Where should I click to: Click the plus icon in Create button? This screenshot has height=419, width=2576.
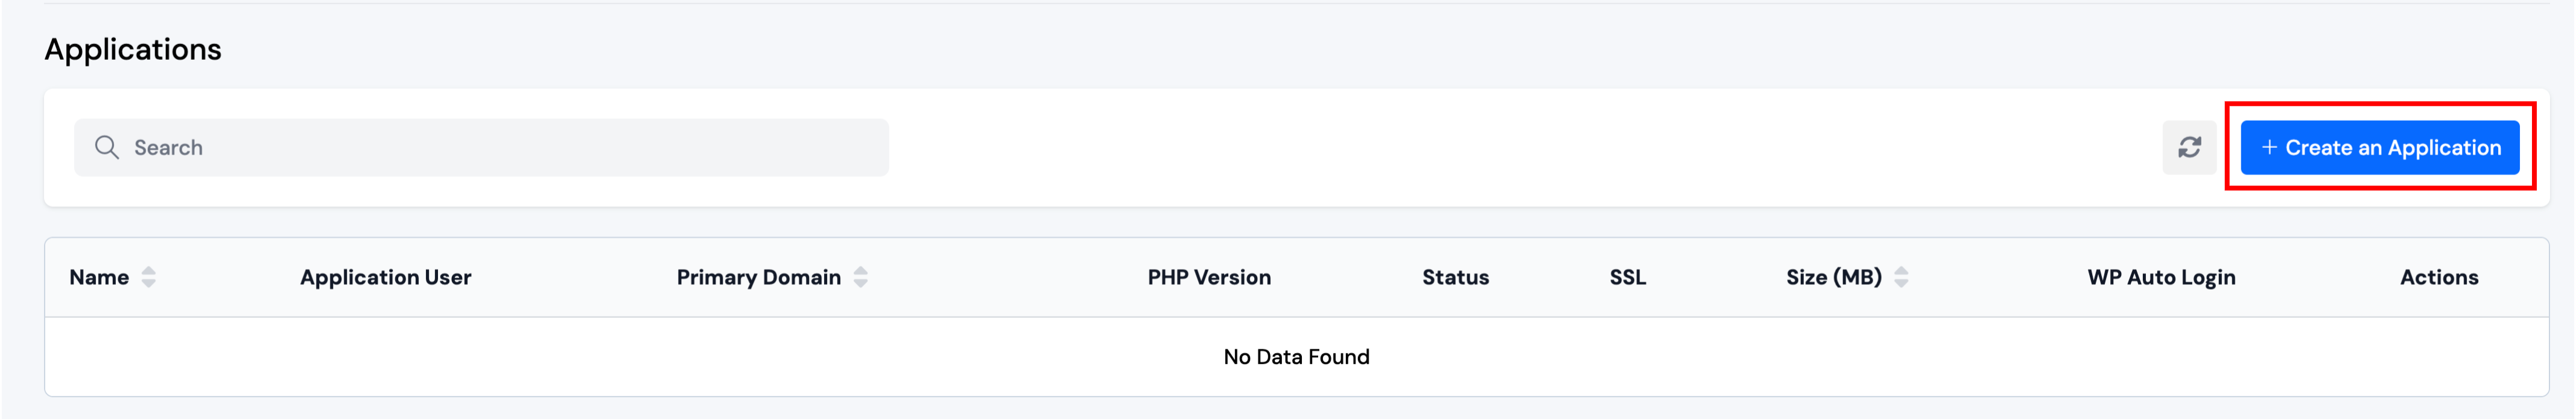click(2269, 147)
